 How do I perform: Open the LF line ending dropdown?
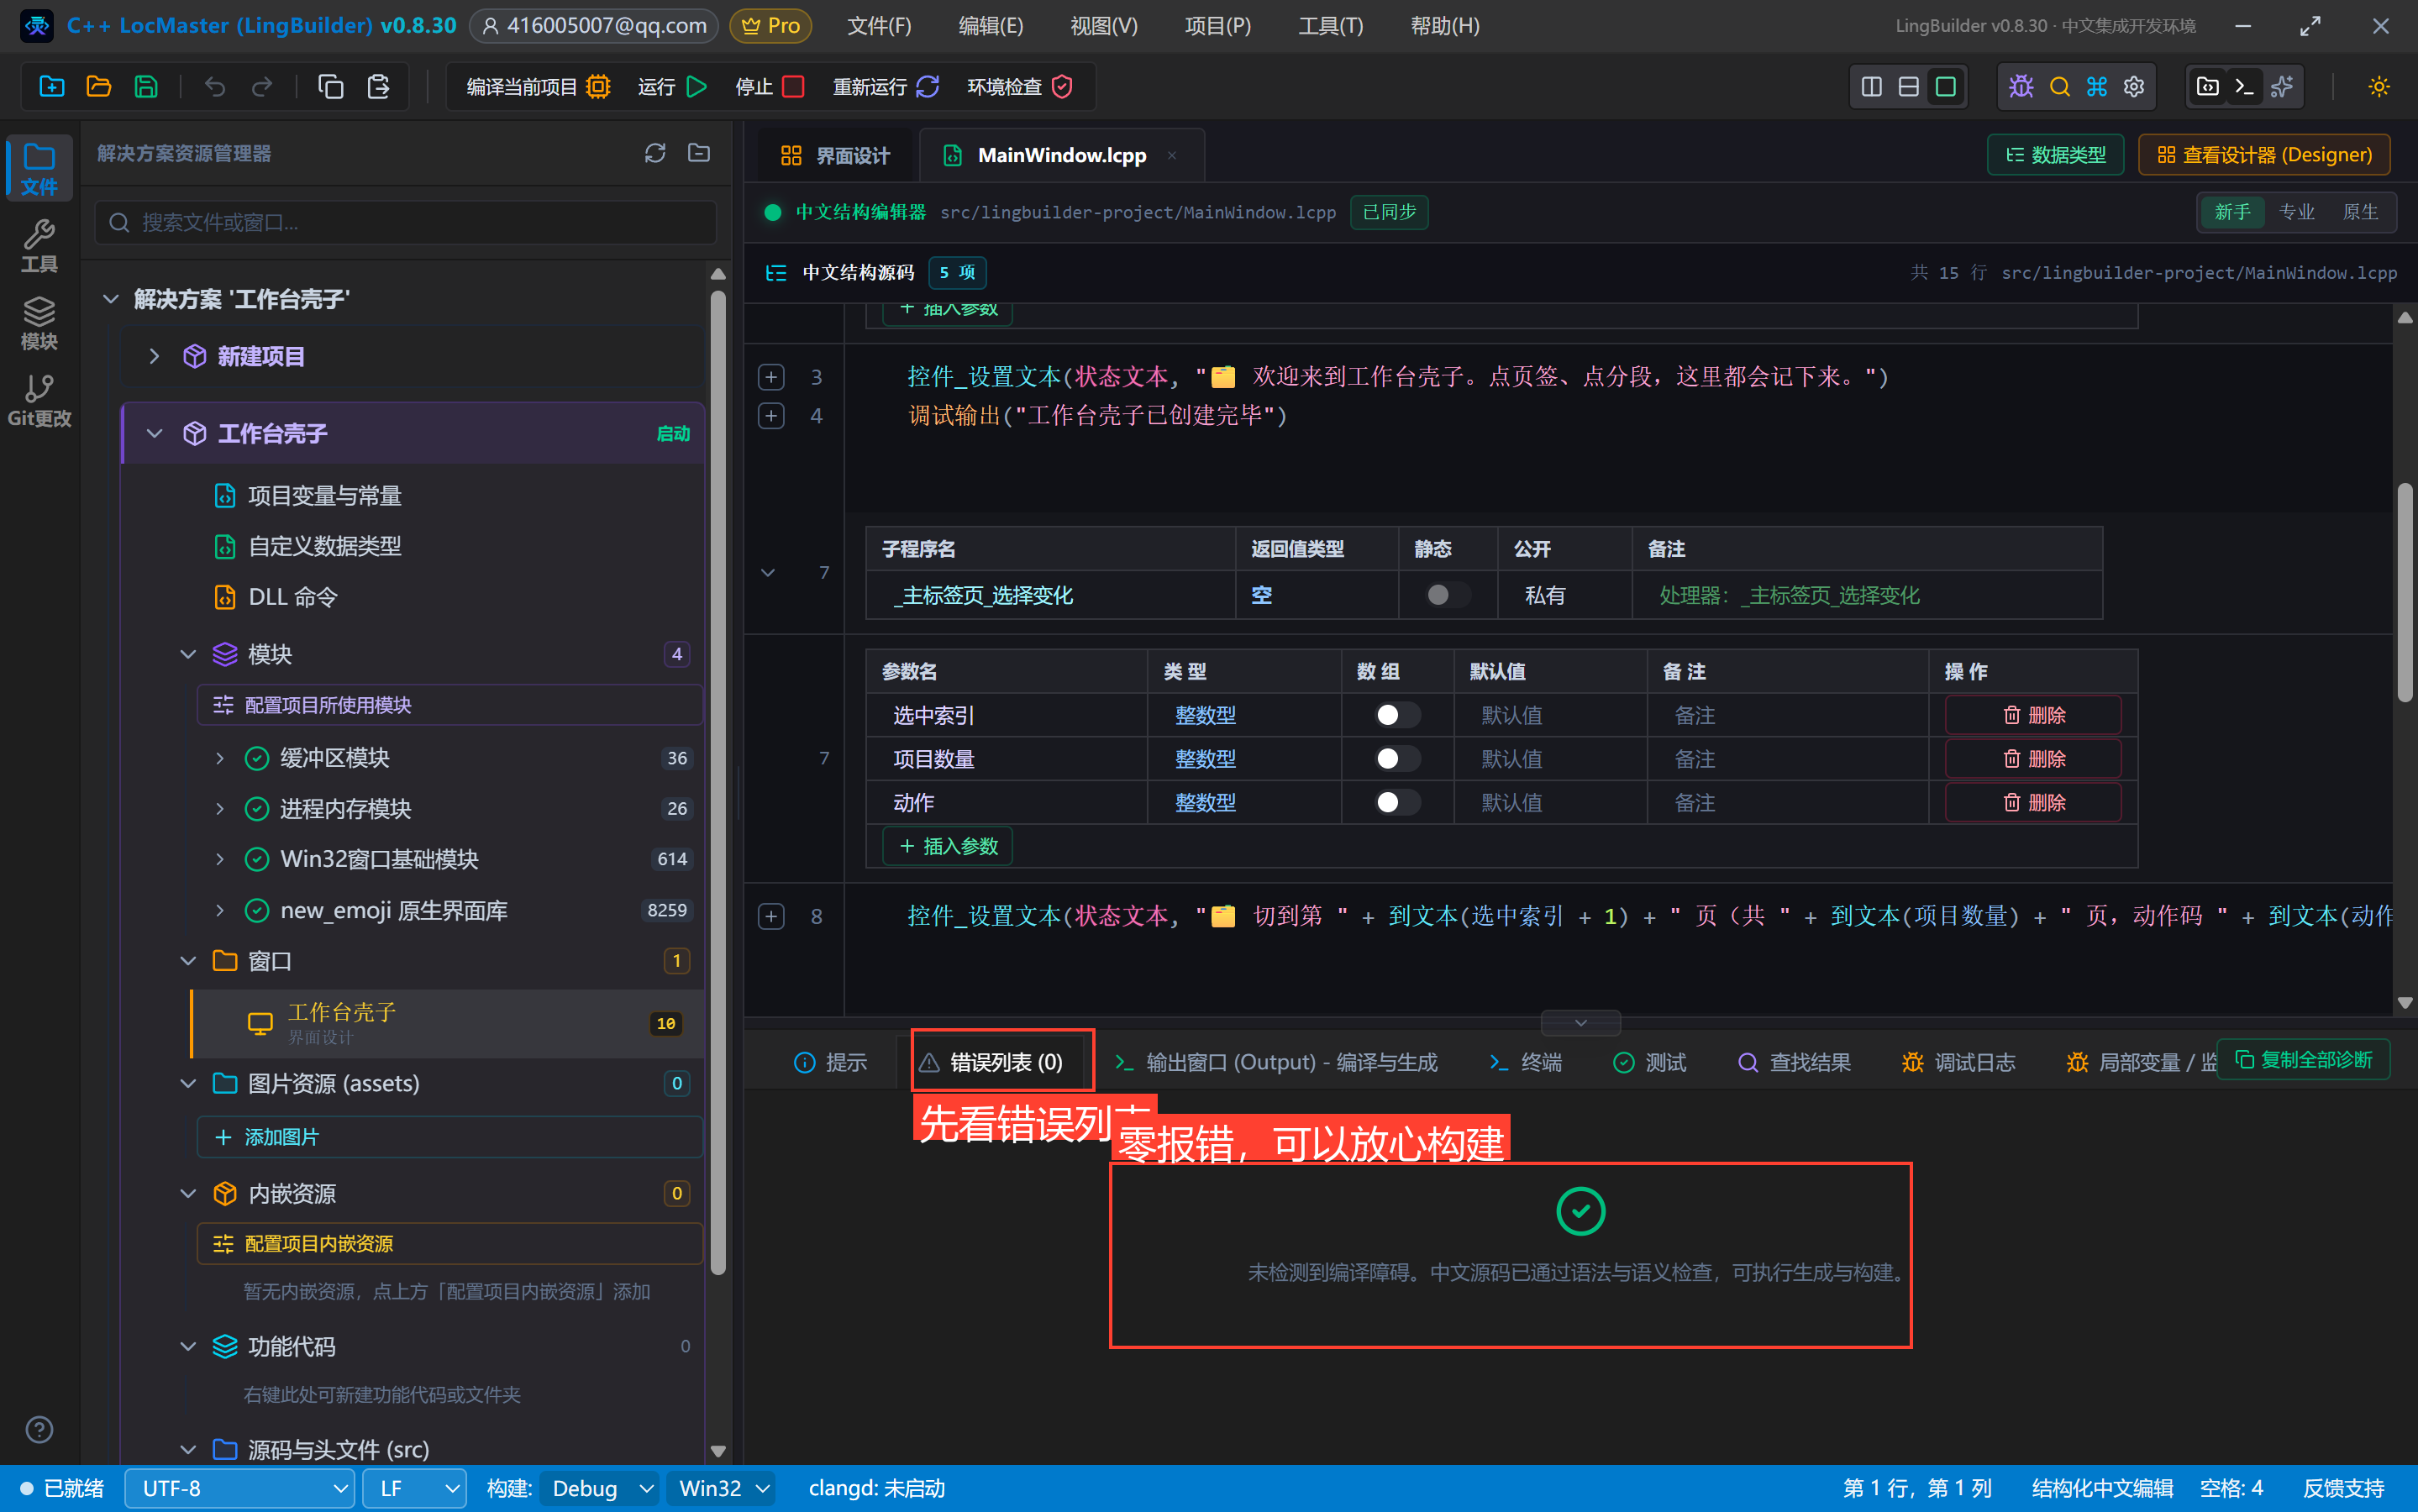pyautogui.click(x=414, y=1488)
